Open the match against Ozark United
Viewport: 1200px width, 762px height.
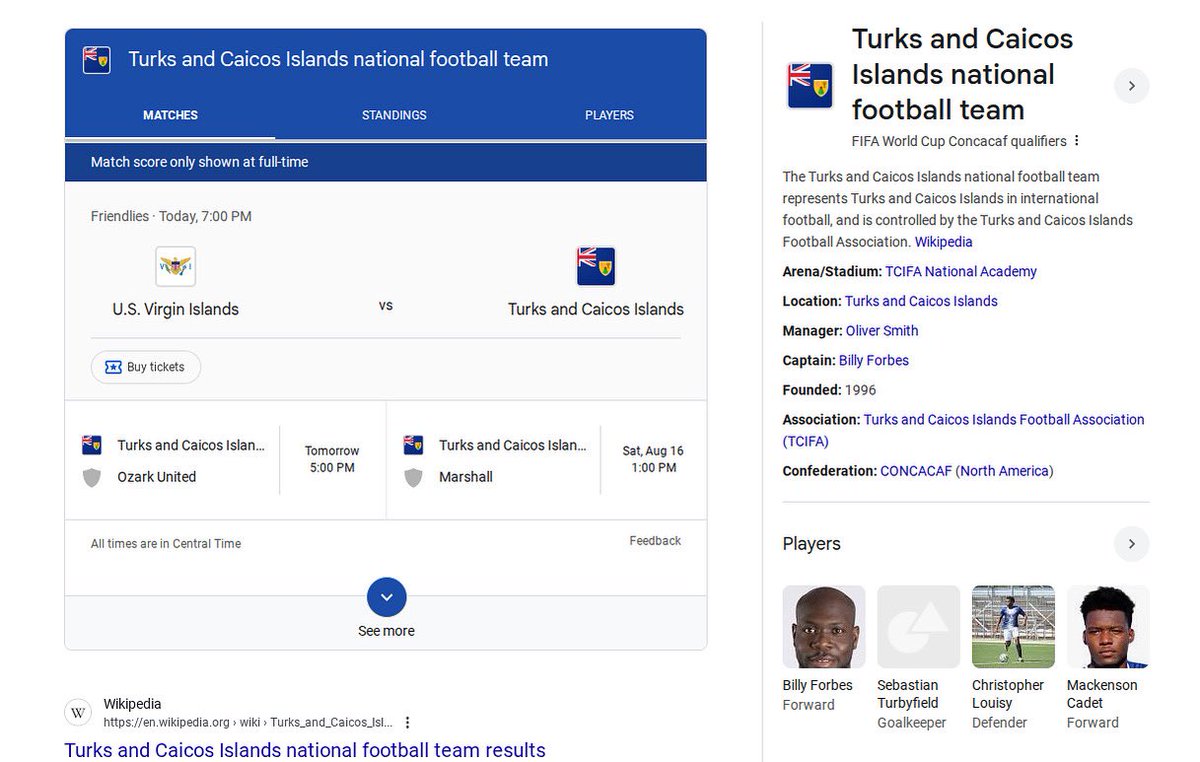pyautogui.click(x=225, y=461)
